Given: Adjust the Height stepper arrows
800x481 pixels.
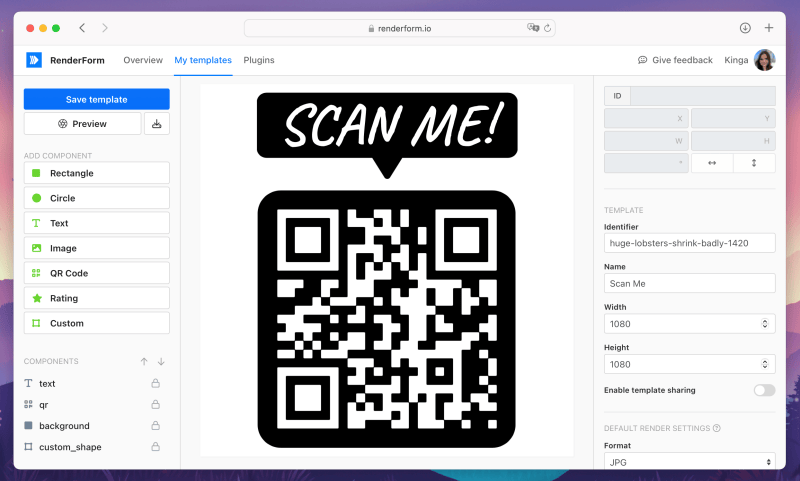Looking at the screenshot, I should pyautogui.click(x=765, y=364).
